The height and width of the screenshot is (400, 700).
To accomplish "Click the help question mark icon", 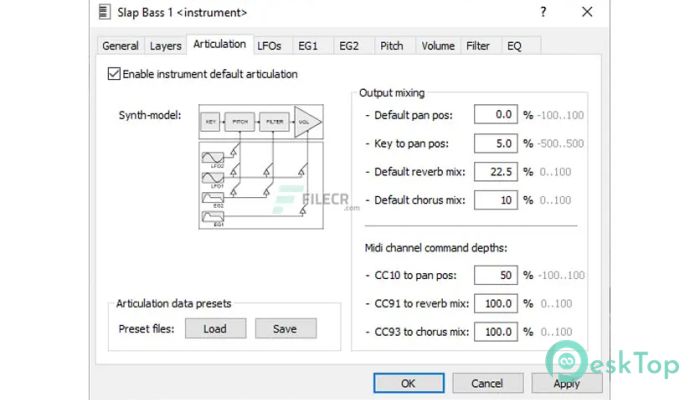I will pyautogui.click(x=543, y=12).
